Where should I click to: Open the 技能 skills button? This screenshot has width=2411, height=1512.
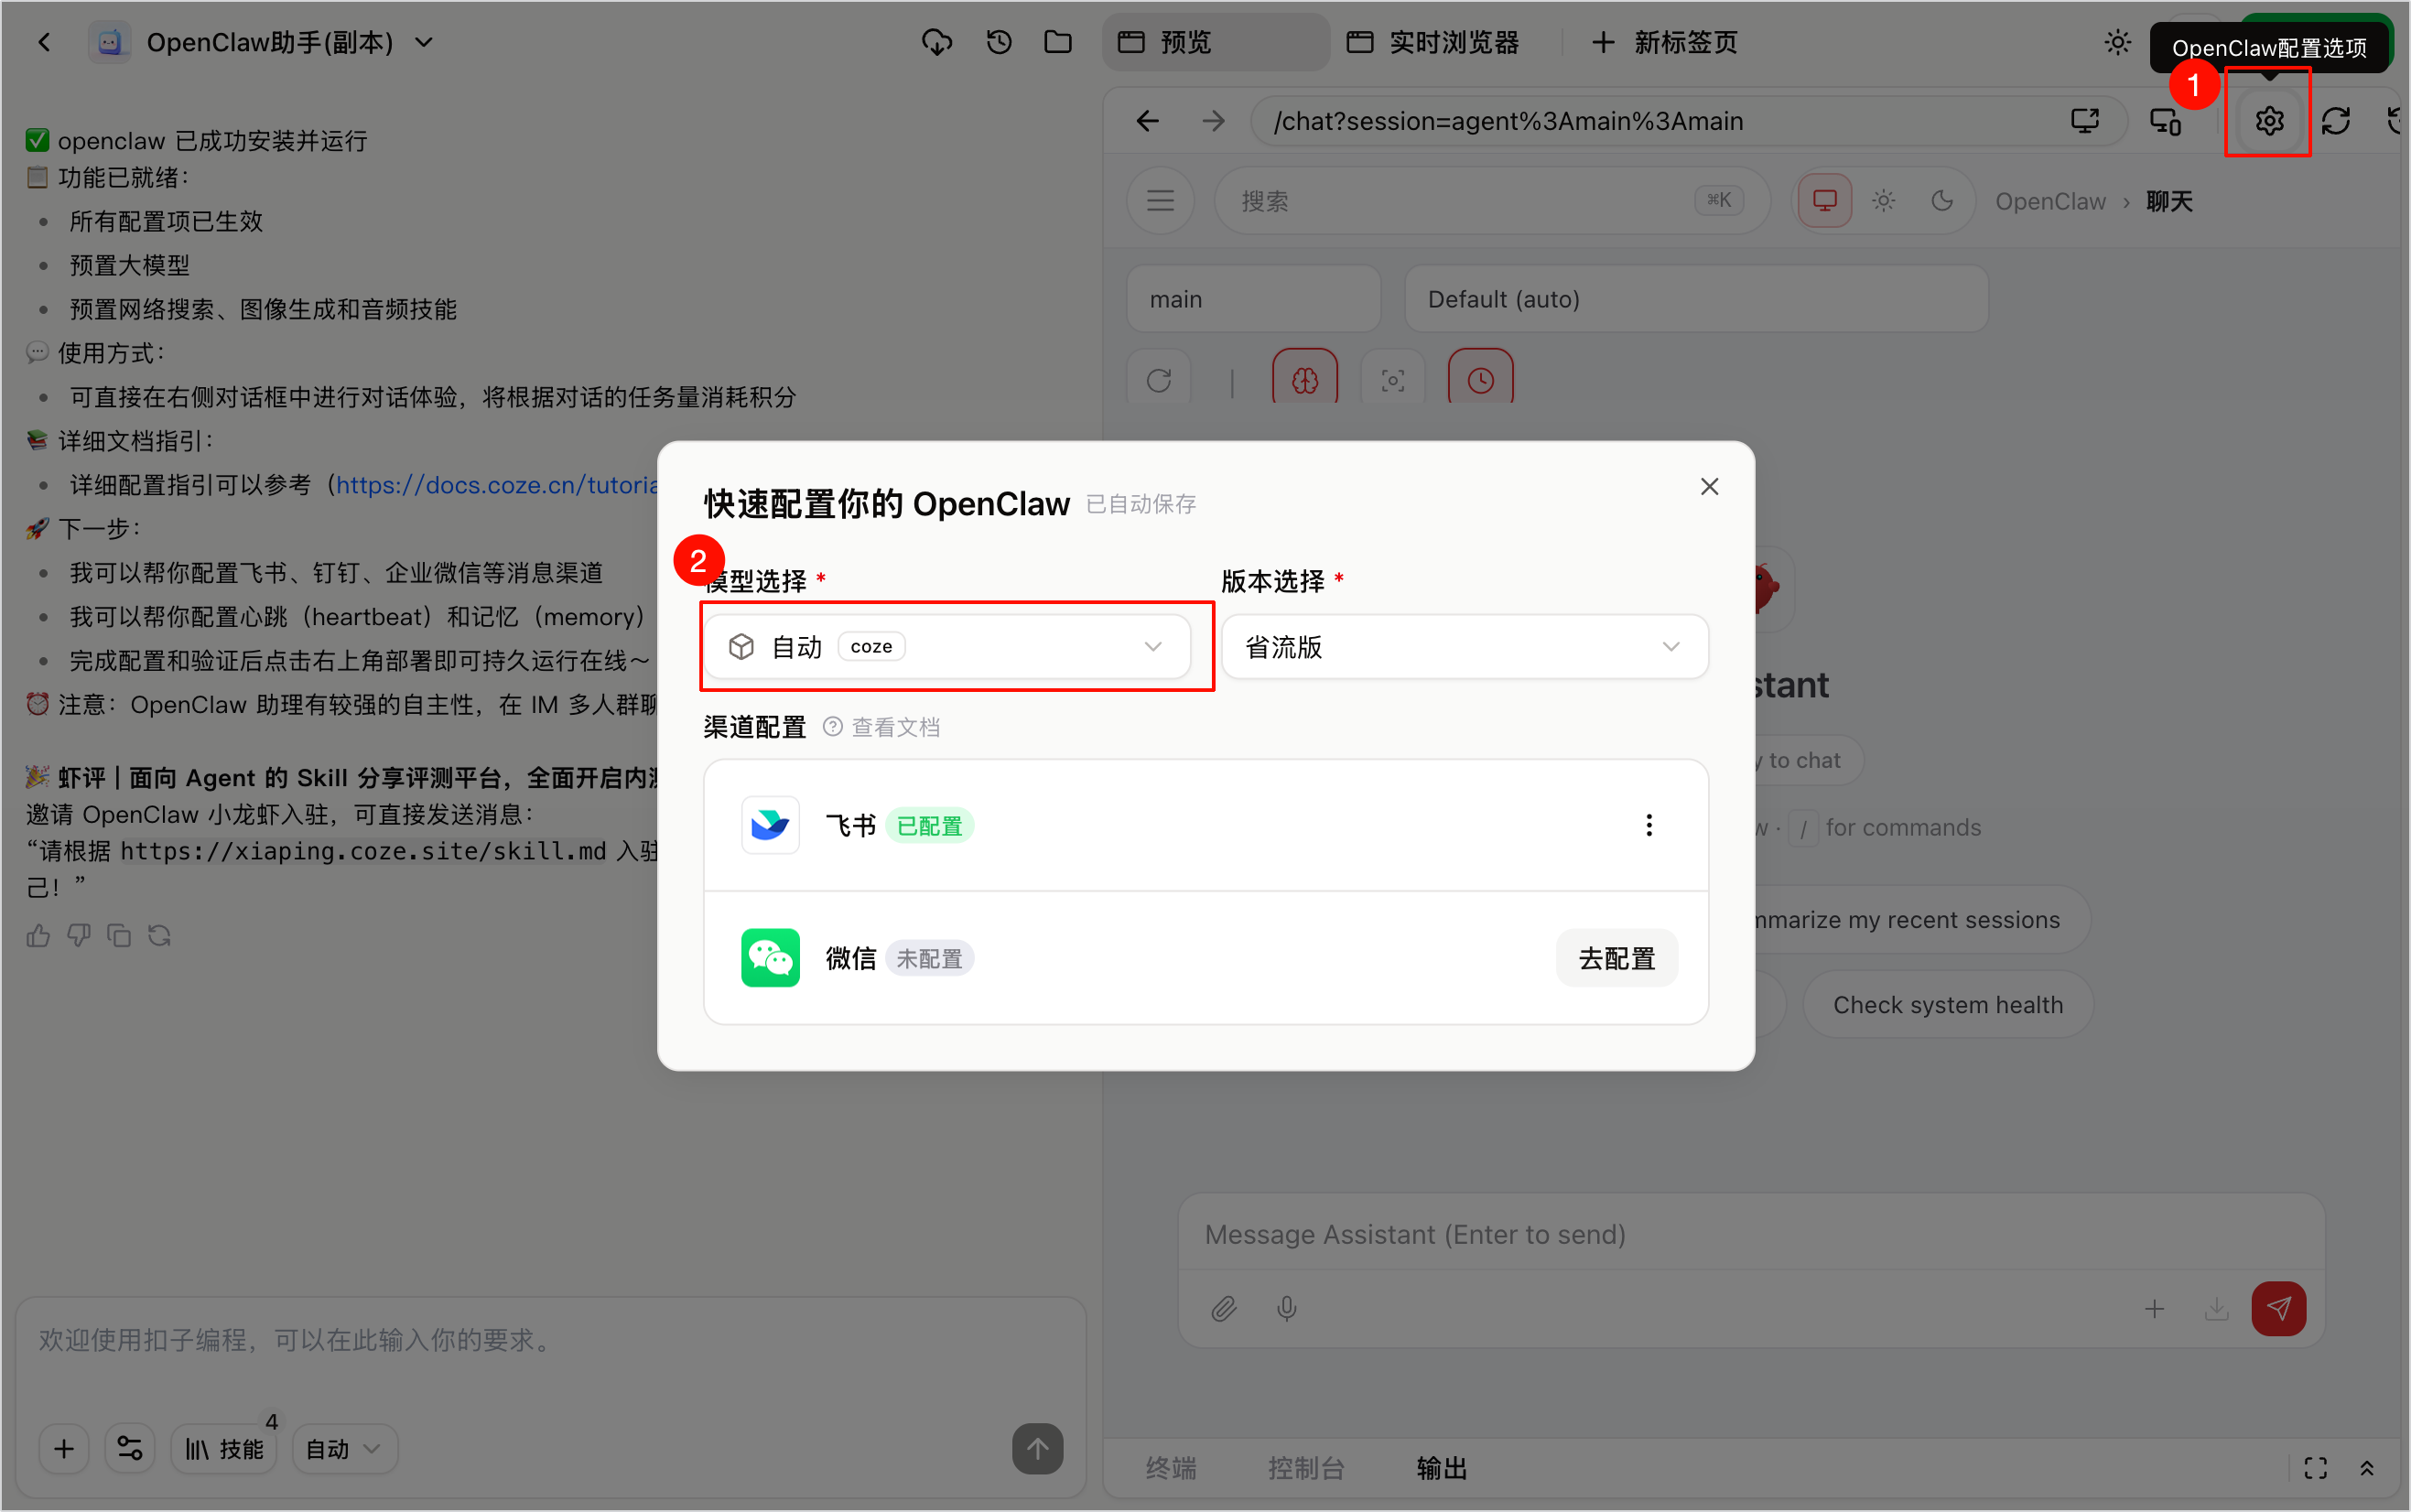pyautogui.click(x=224, y=1448)
